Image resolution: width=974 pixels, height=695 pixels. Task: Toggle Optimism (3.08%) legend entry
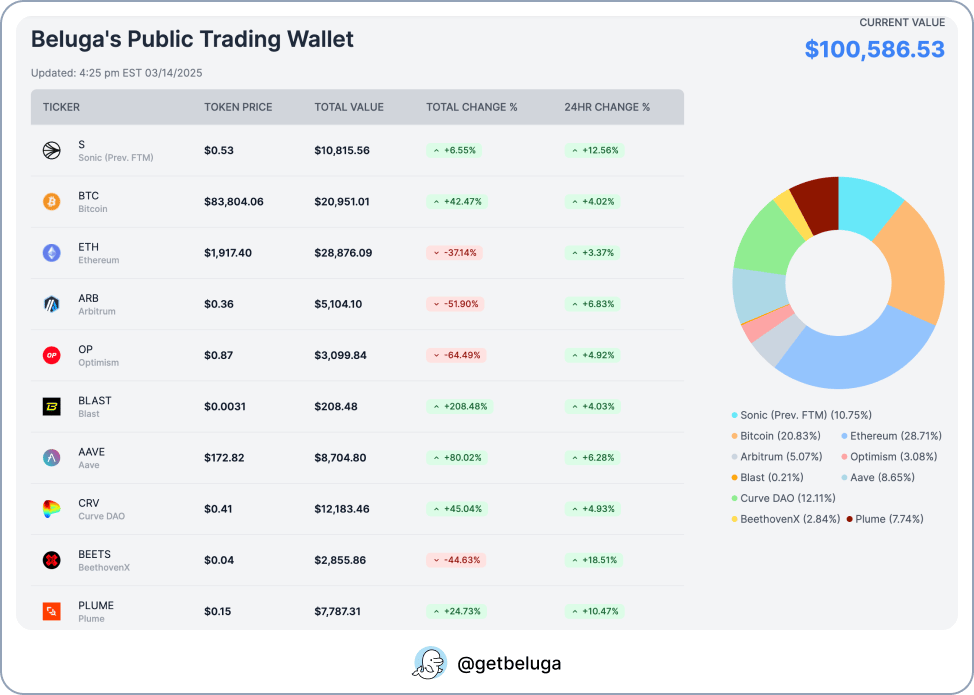click(x=889, y=457)
